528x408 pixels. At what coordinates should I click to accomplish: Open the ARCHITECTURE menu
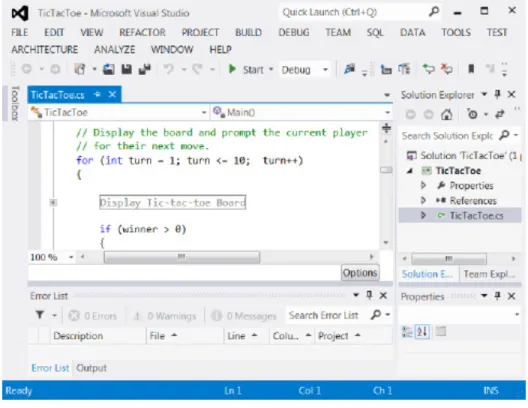pos(44,49)
